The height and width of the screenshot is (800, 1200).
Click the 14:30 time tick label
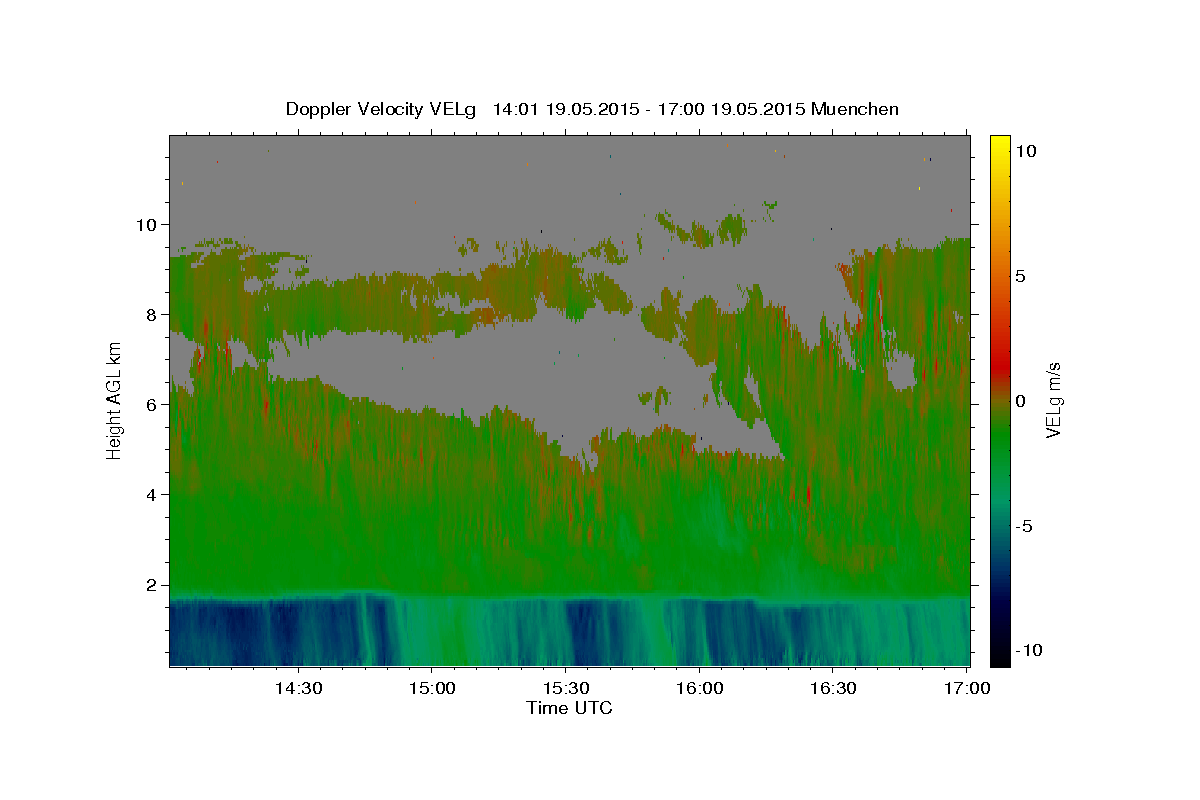[298, 688]
